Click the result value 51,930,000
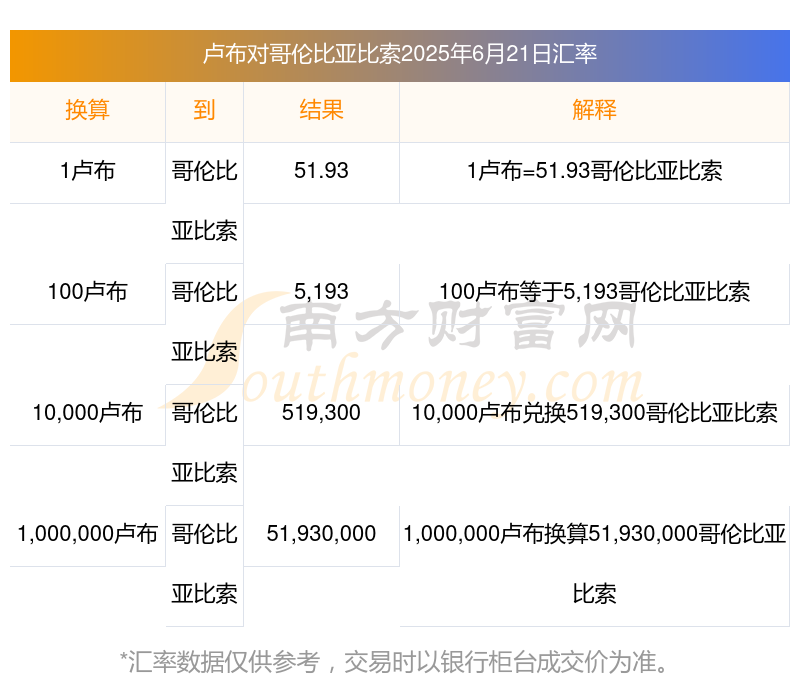This screenshot has width=800, height=693. [321, 533]
